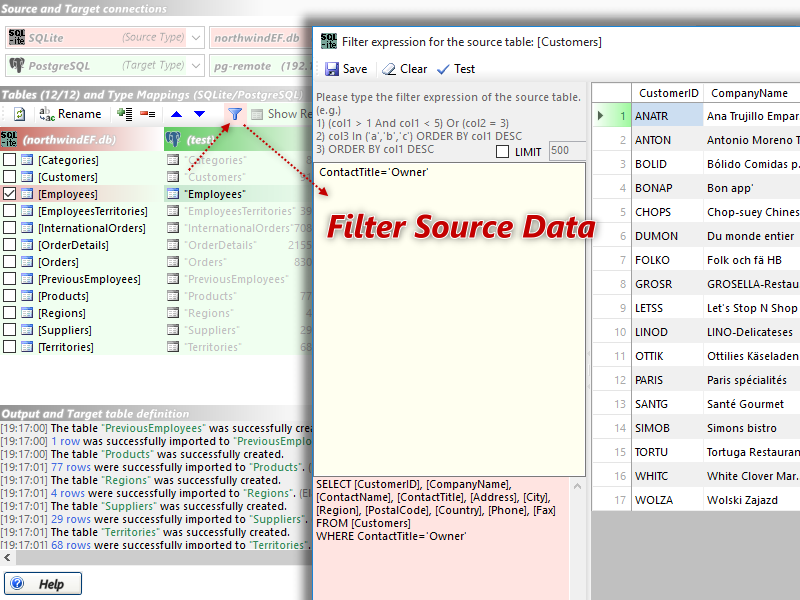Select the [InternationalOrders] source table row
This screenshot has width=800, height=600.
click(x=82, y=228)
